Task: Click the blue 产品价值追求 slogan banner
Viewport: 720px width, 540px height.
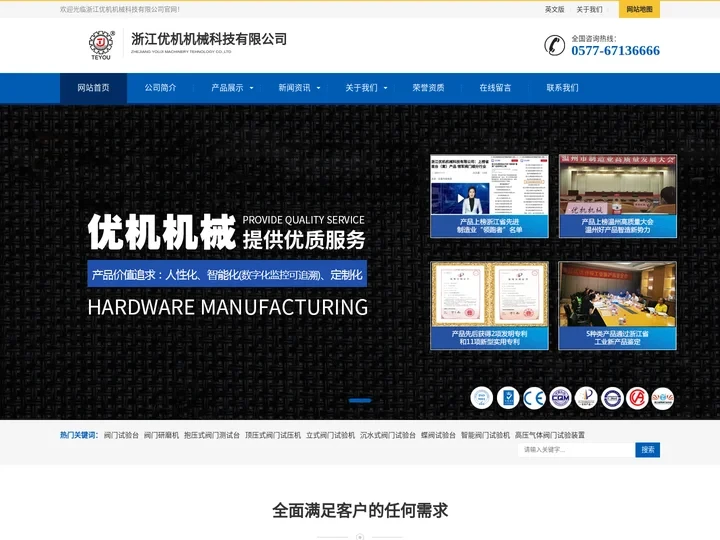Action: [227, 274]
